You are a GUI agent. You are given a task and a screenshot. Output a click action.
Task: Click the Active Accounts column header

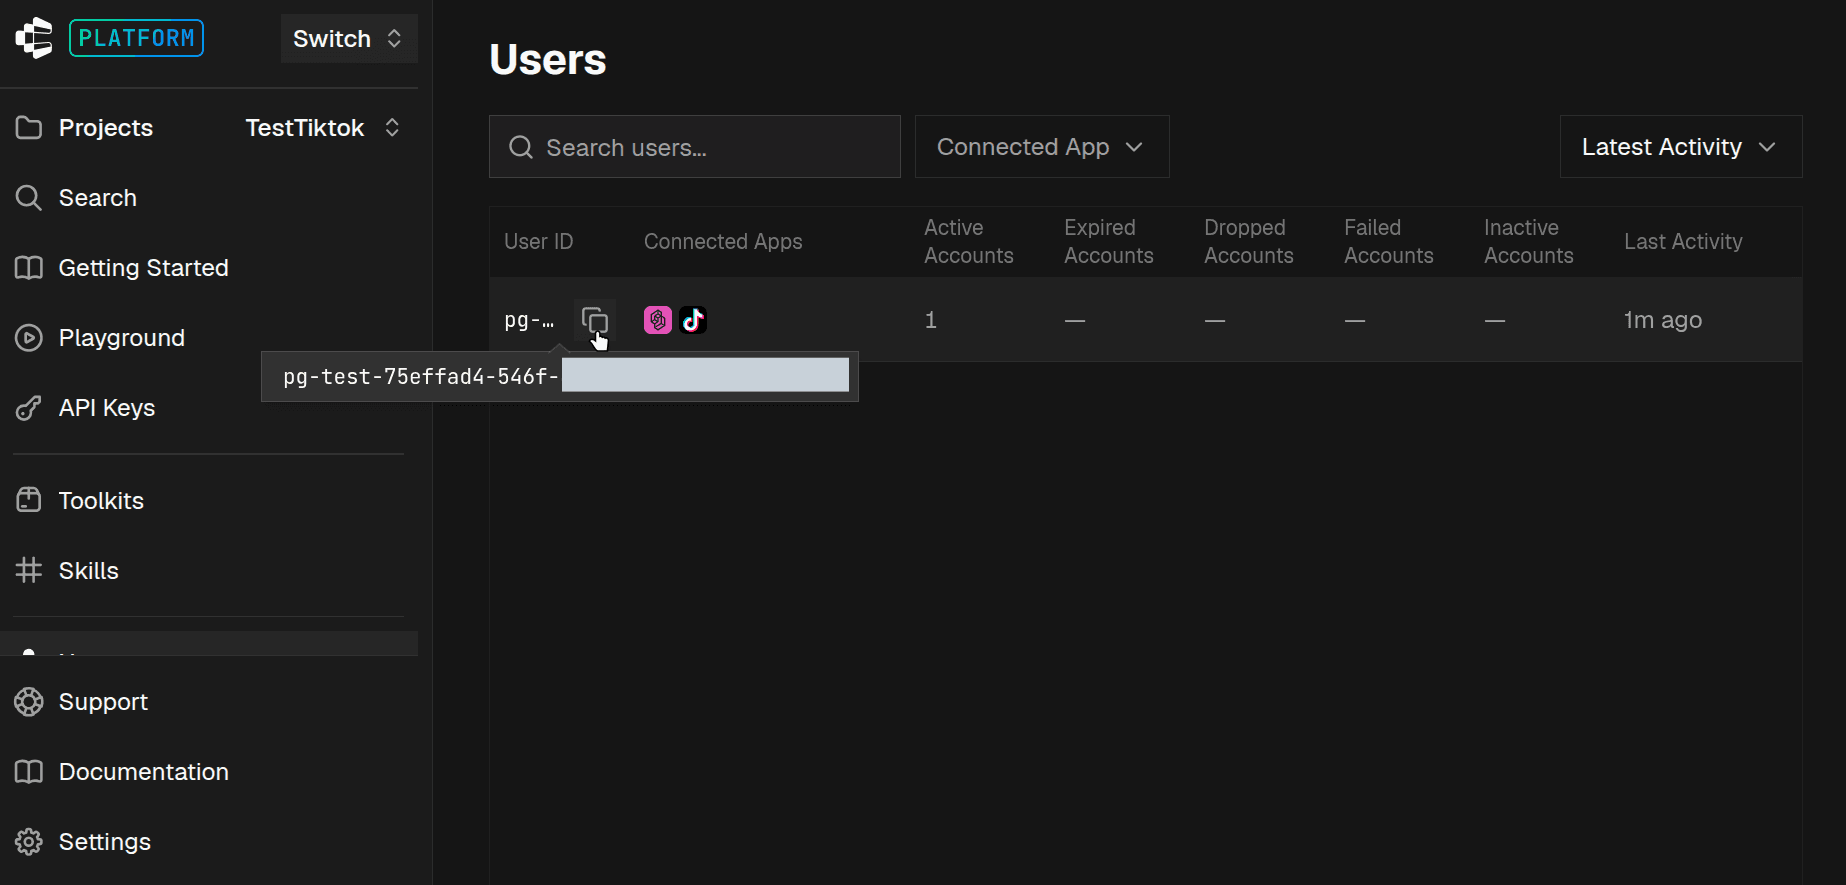[x=969, y=242]
